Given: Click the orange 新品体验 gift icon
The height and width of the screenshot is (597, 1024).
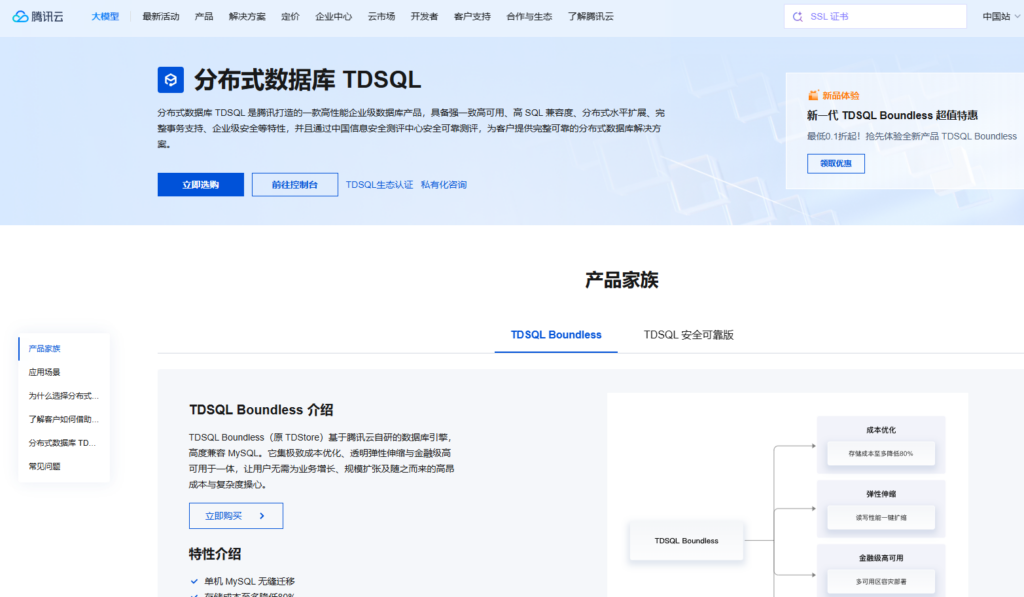Looking at the screenshot, I should [x=813, y=95].
